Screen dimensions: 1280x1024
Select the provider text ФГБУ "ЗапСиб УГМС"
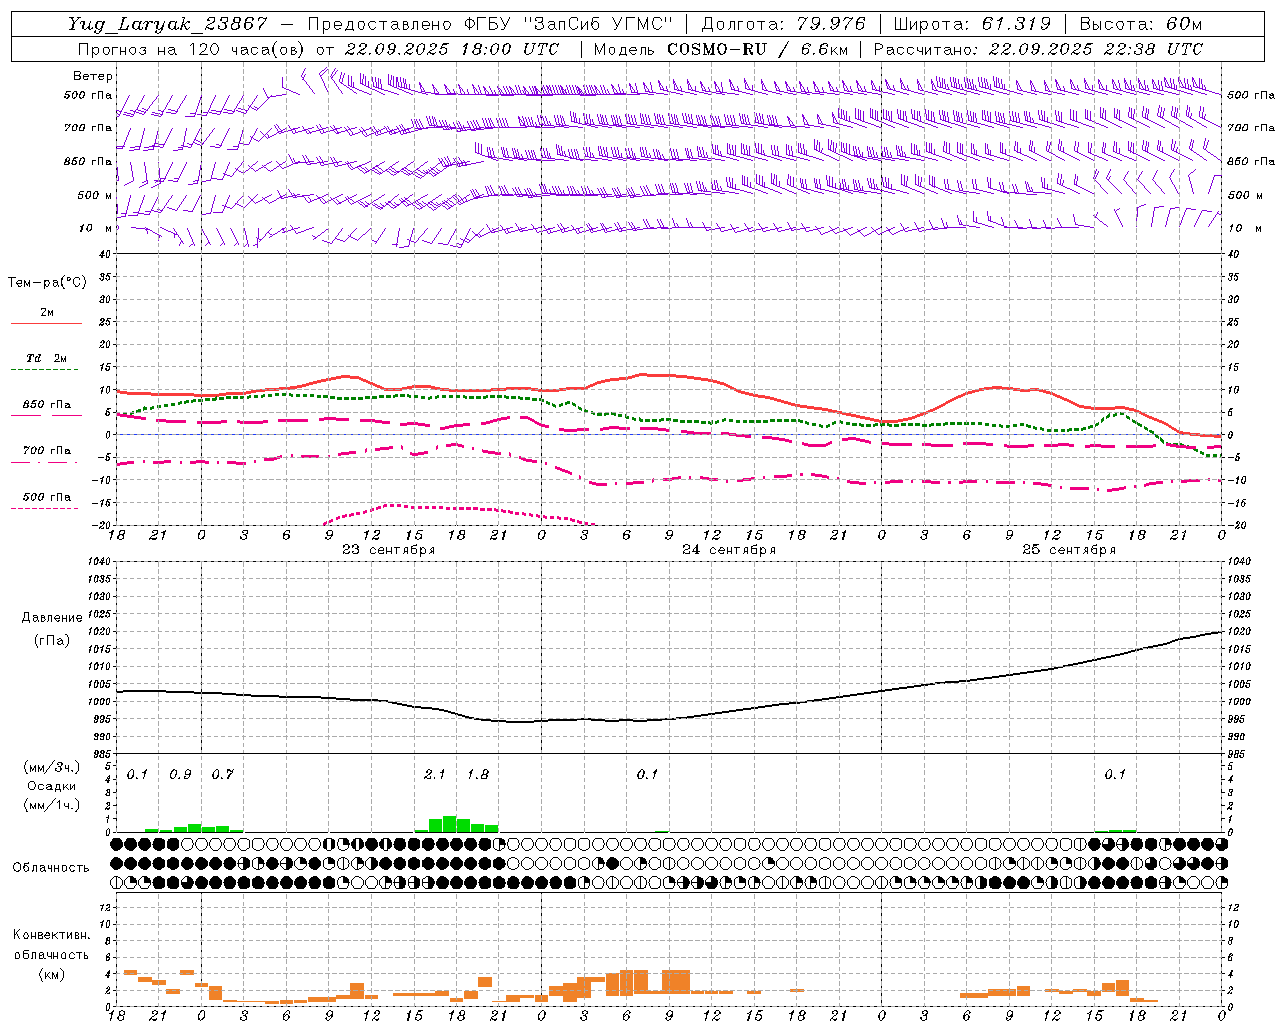pos(569,24)
